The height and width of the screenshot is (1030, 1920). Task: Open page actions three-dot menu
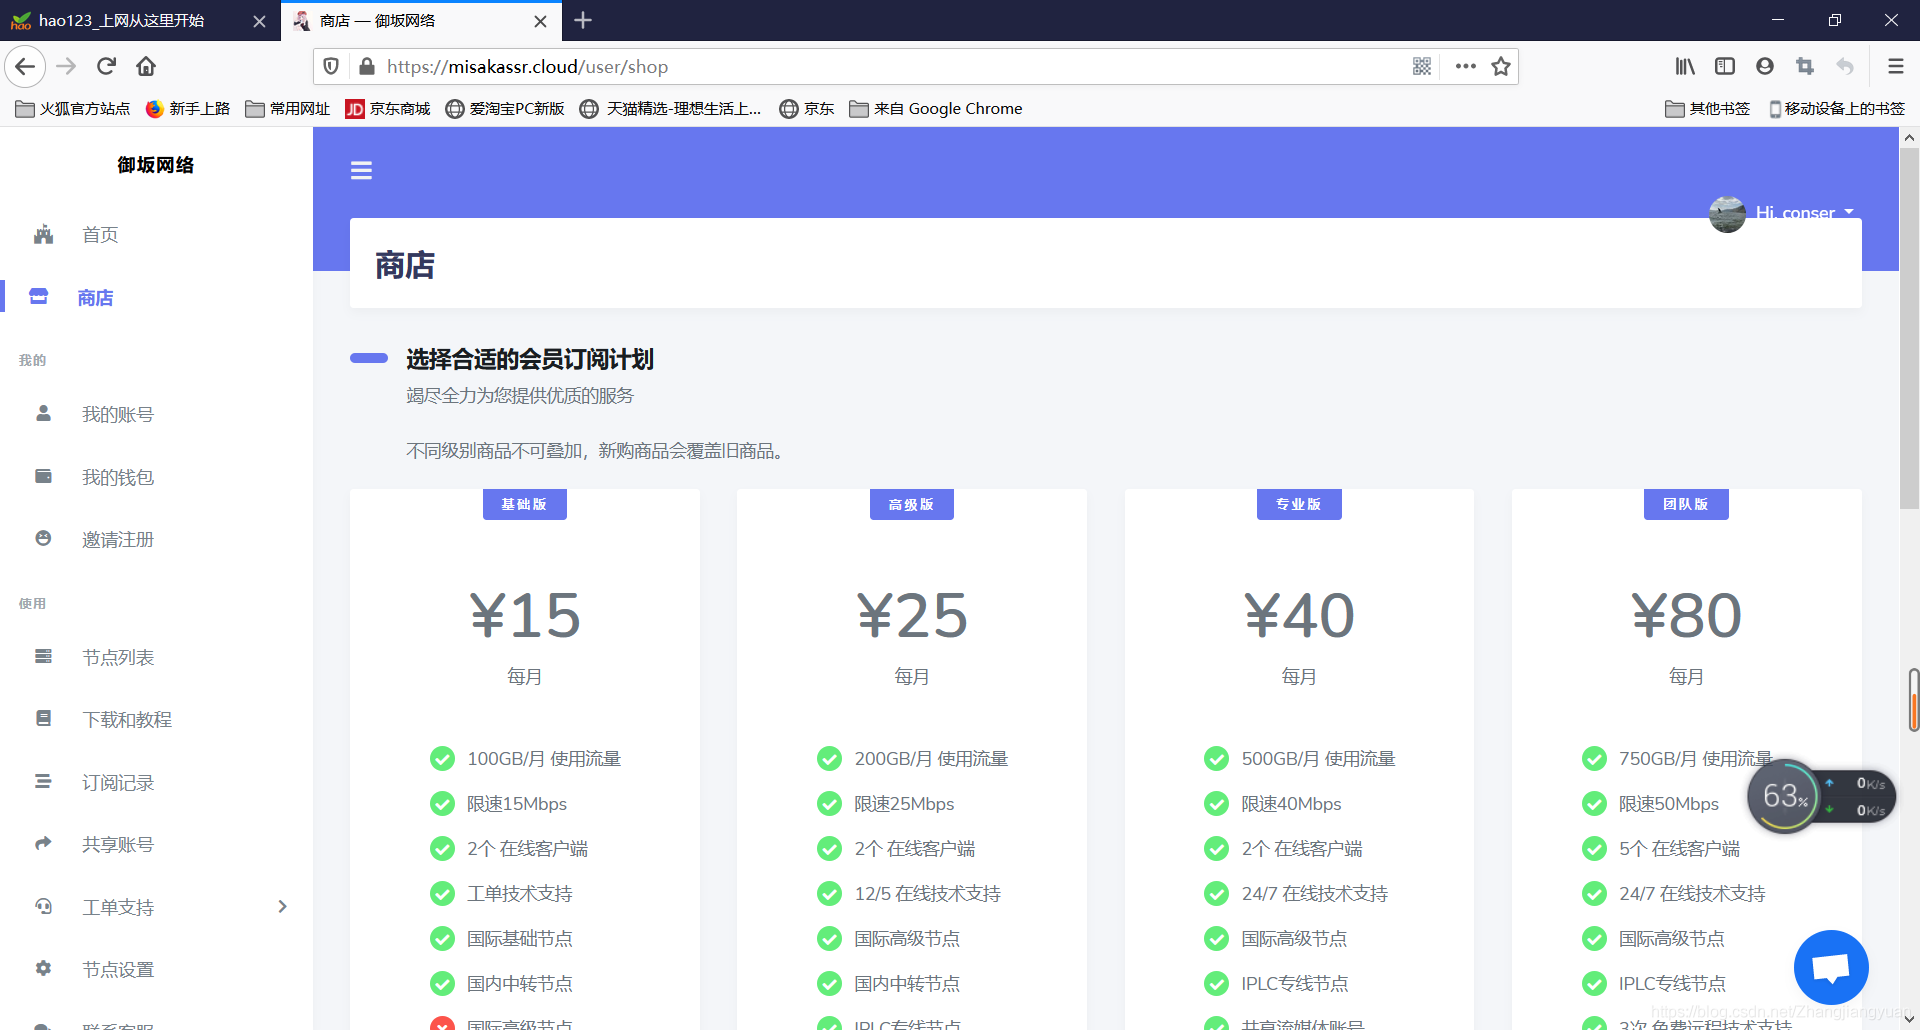1466,67
